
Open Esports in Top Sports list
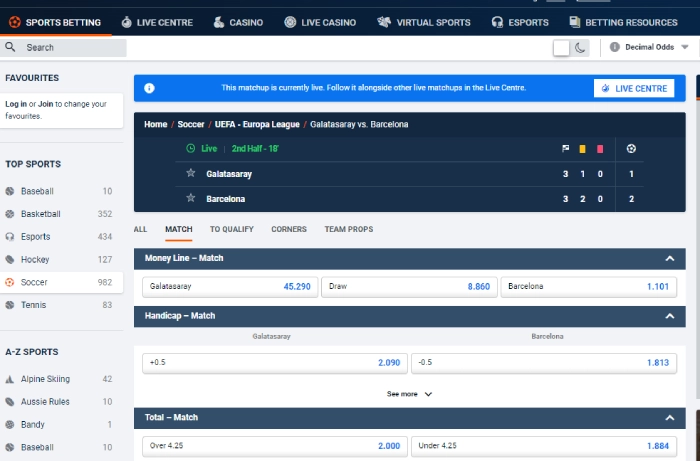61,237
